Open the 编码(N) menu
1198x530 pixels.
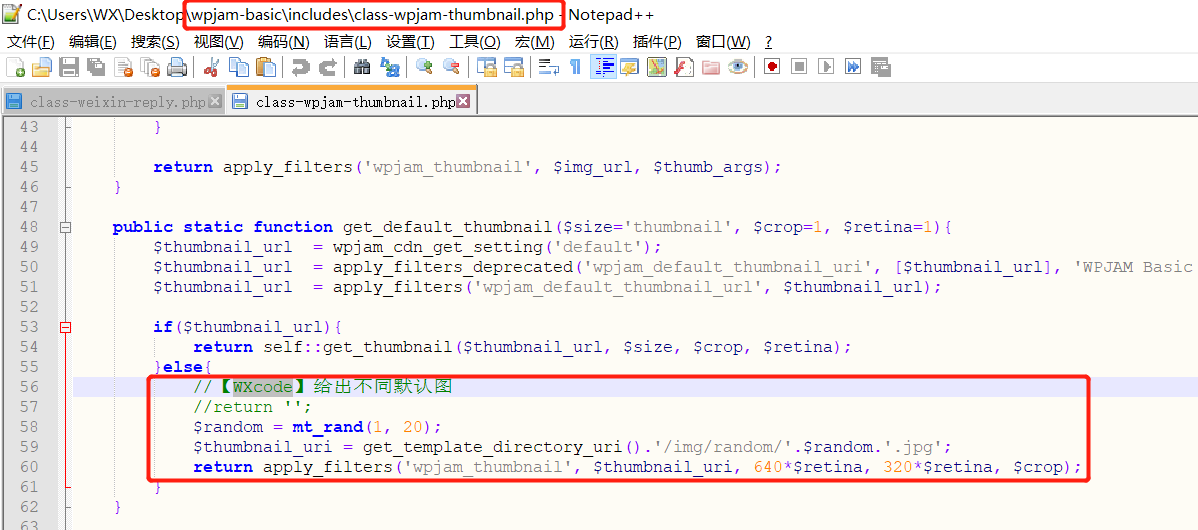(283, 42)
